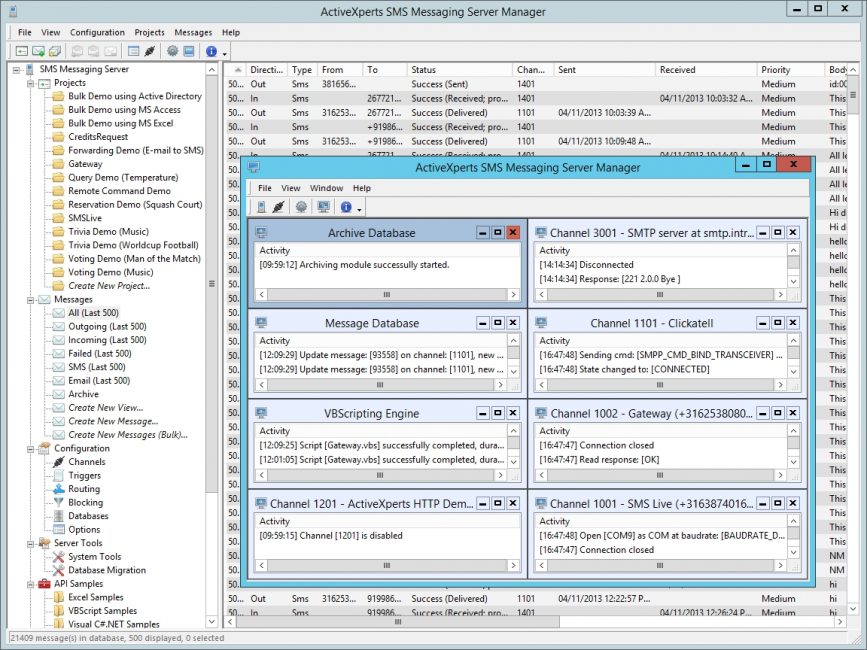The image size is (867, 650).
Task: Click the plug icon beside Channels in tree
Action: click(59, 462)
